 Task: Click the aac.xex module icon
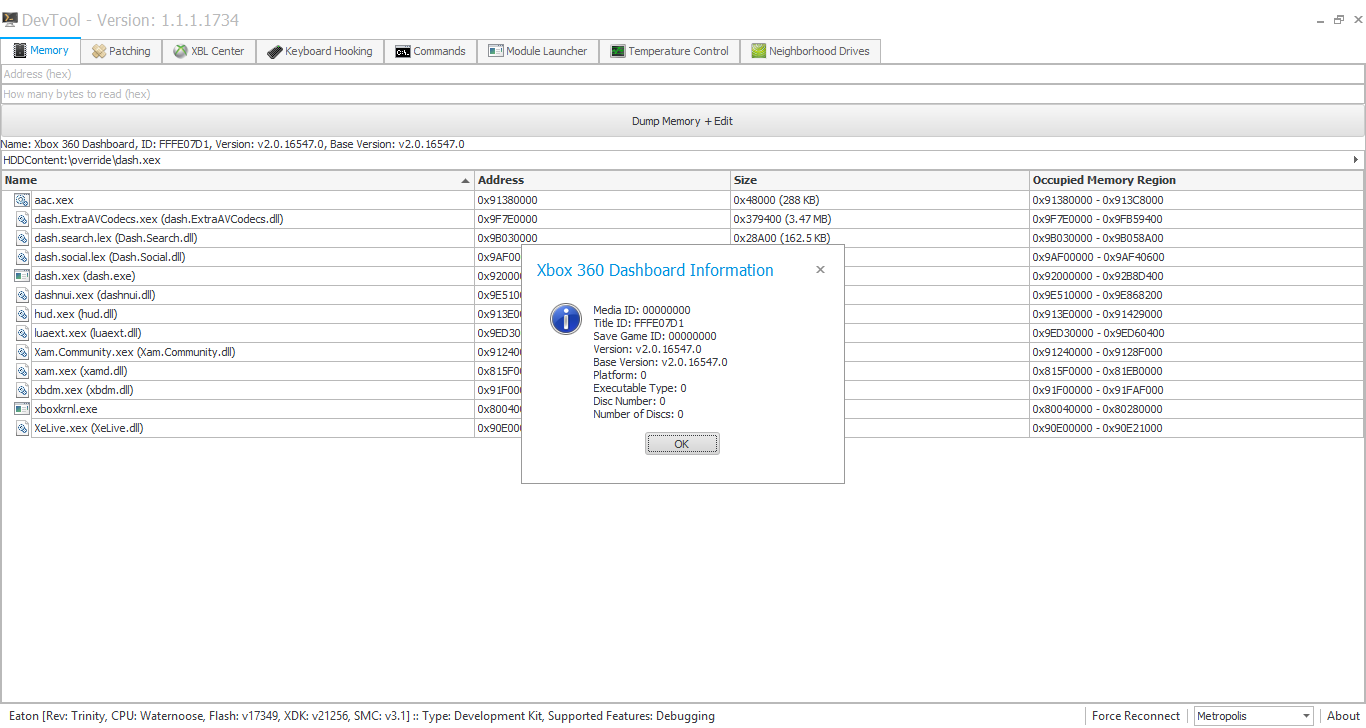click(22, 200)
